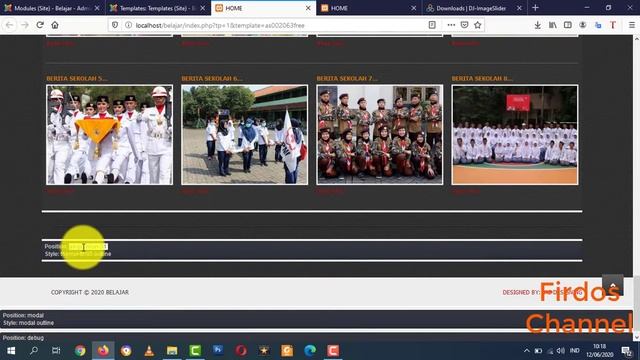The image size is (640, 360).
Task: Open page actions three-dot menu
Action: click(x=451, y=25)
